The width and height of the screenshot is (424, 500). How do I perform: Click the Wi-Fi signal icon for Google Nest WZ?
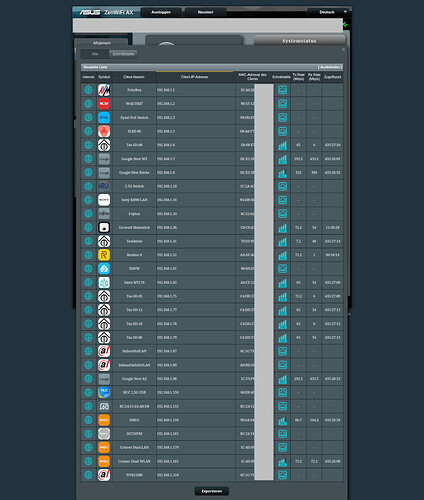click(x=283, y=159)
